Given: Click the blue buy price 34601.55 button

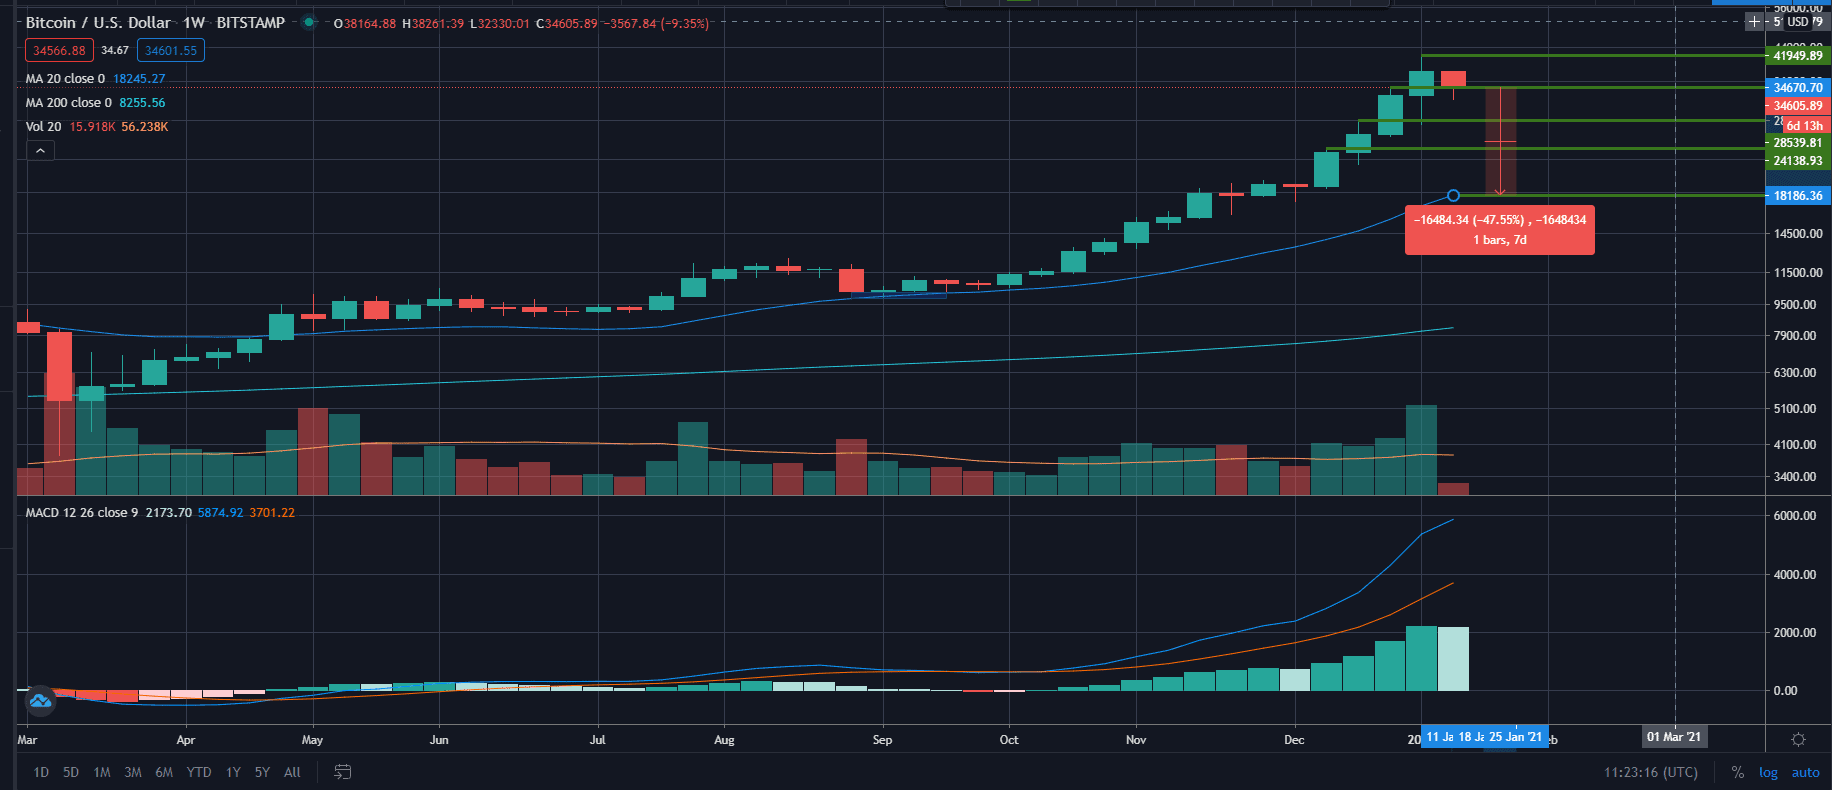Looking at the screenshot, I should [x=171, y=50].
